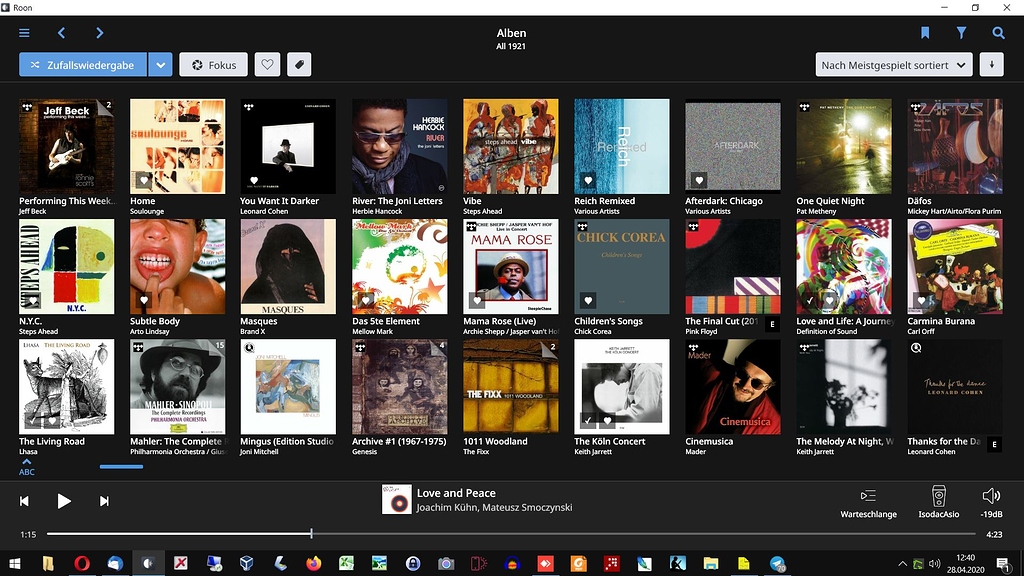Click the filter funnel icon
1024x576 pixels.
coord(961,33)
